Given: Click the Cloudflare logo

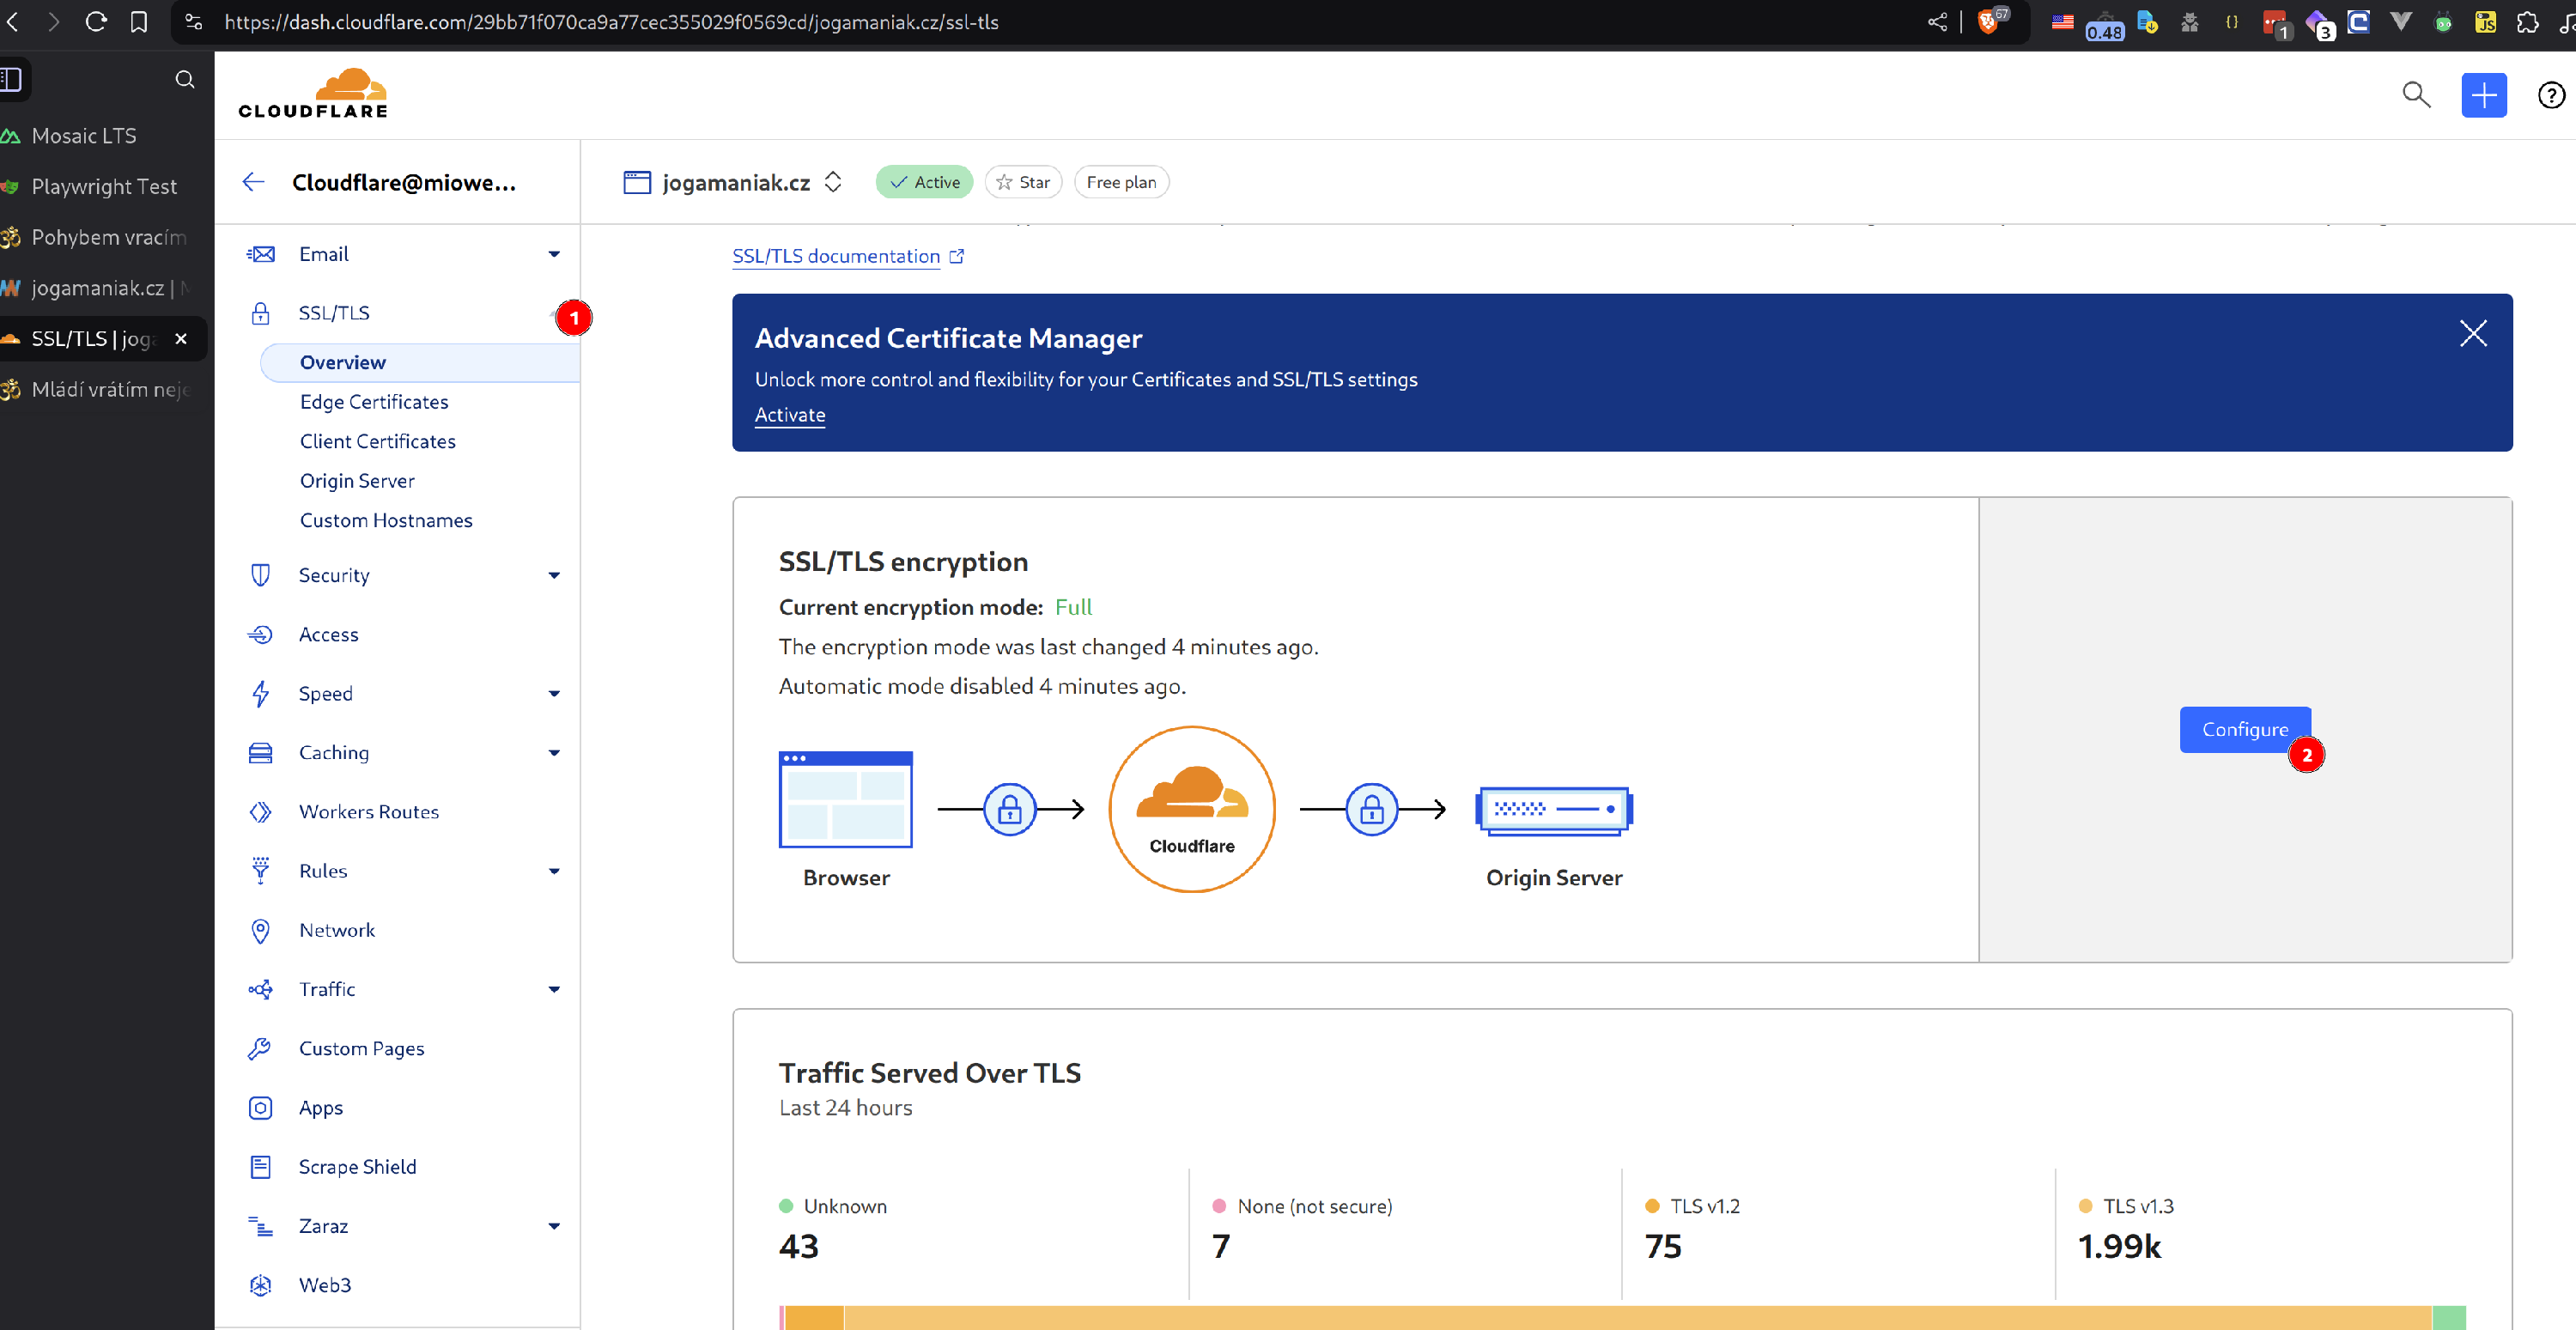Looking at the screenshot, I should click(313, 94).
